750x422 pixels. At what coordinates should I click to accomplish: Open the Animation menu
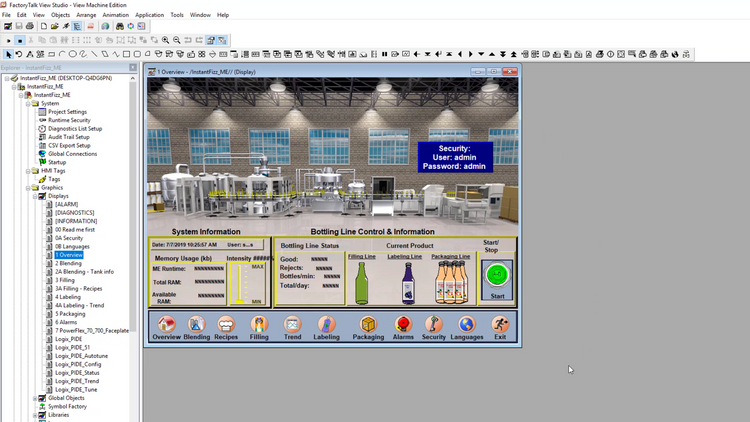point(115,15)
